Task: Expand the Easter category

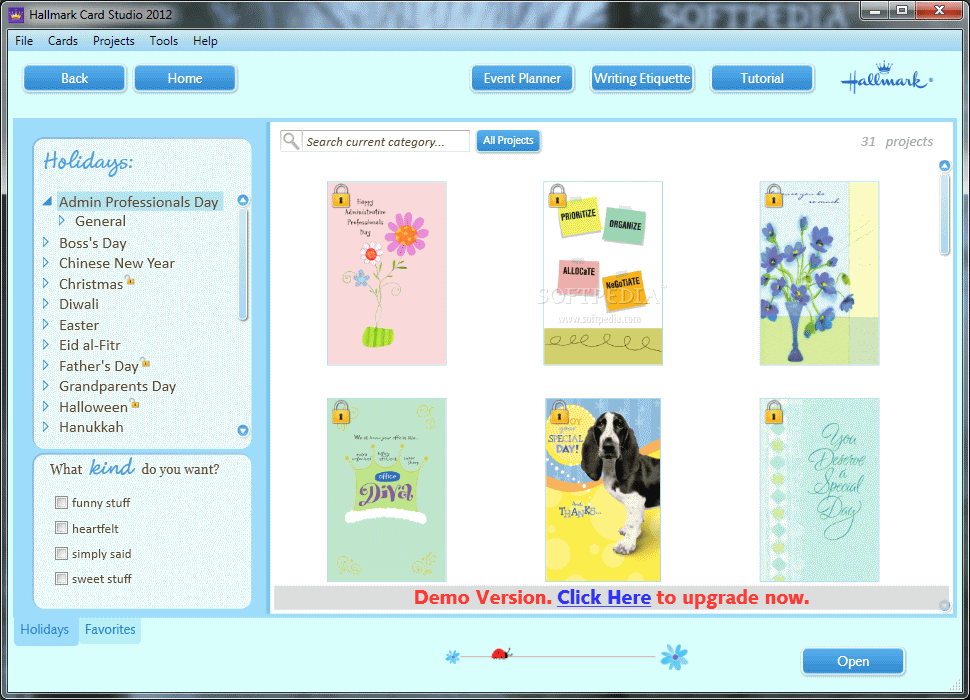Action: point(46,324)
